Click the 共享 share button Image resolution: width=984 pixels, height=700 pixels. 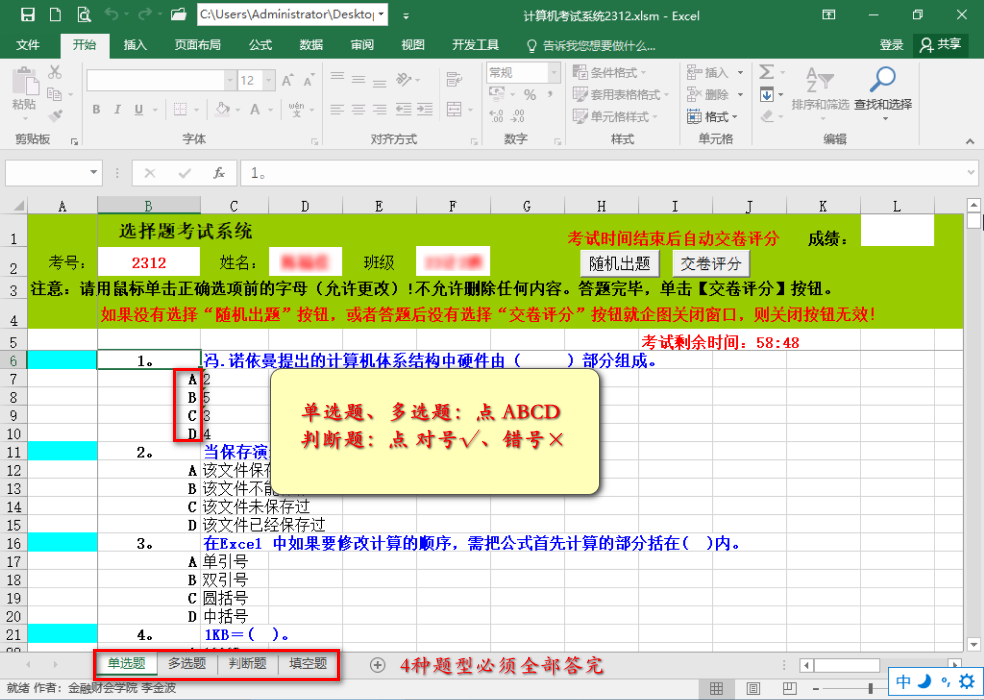coord(941,45)
